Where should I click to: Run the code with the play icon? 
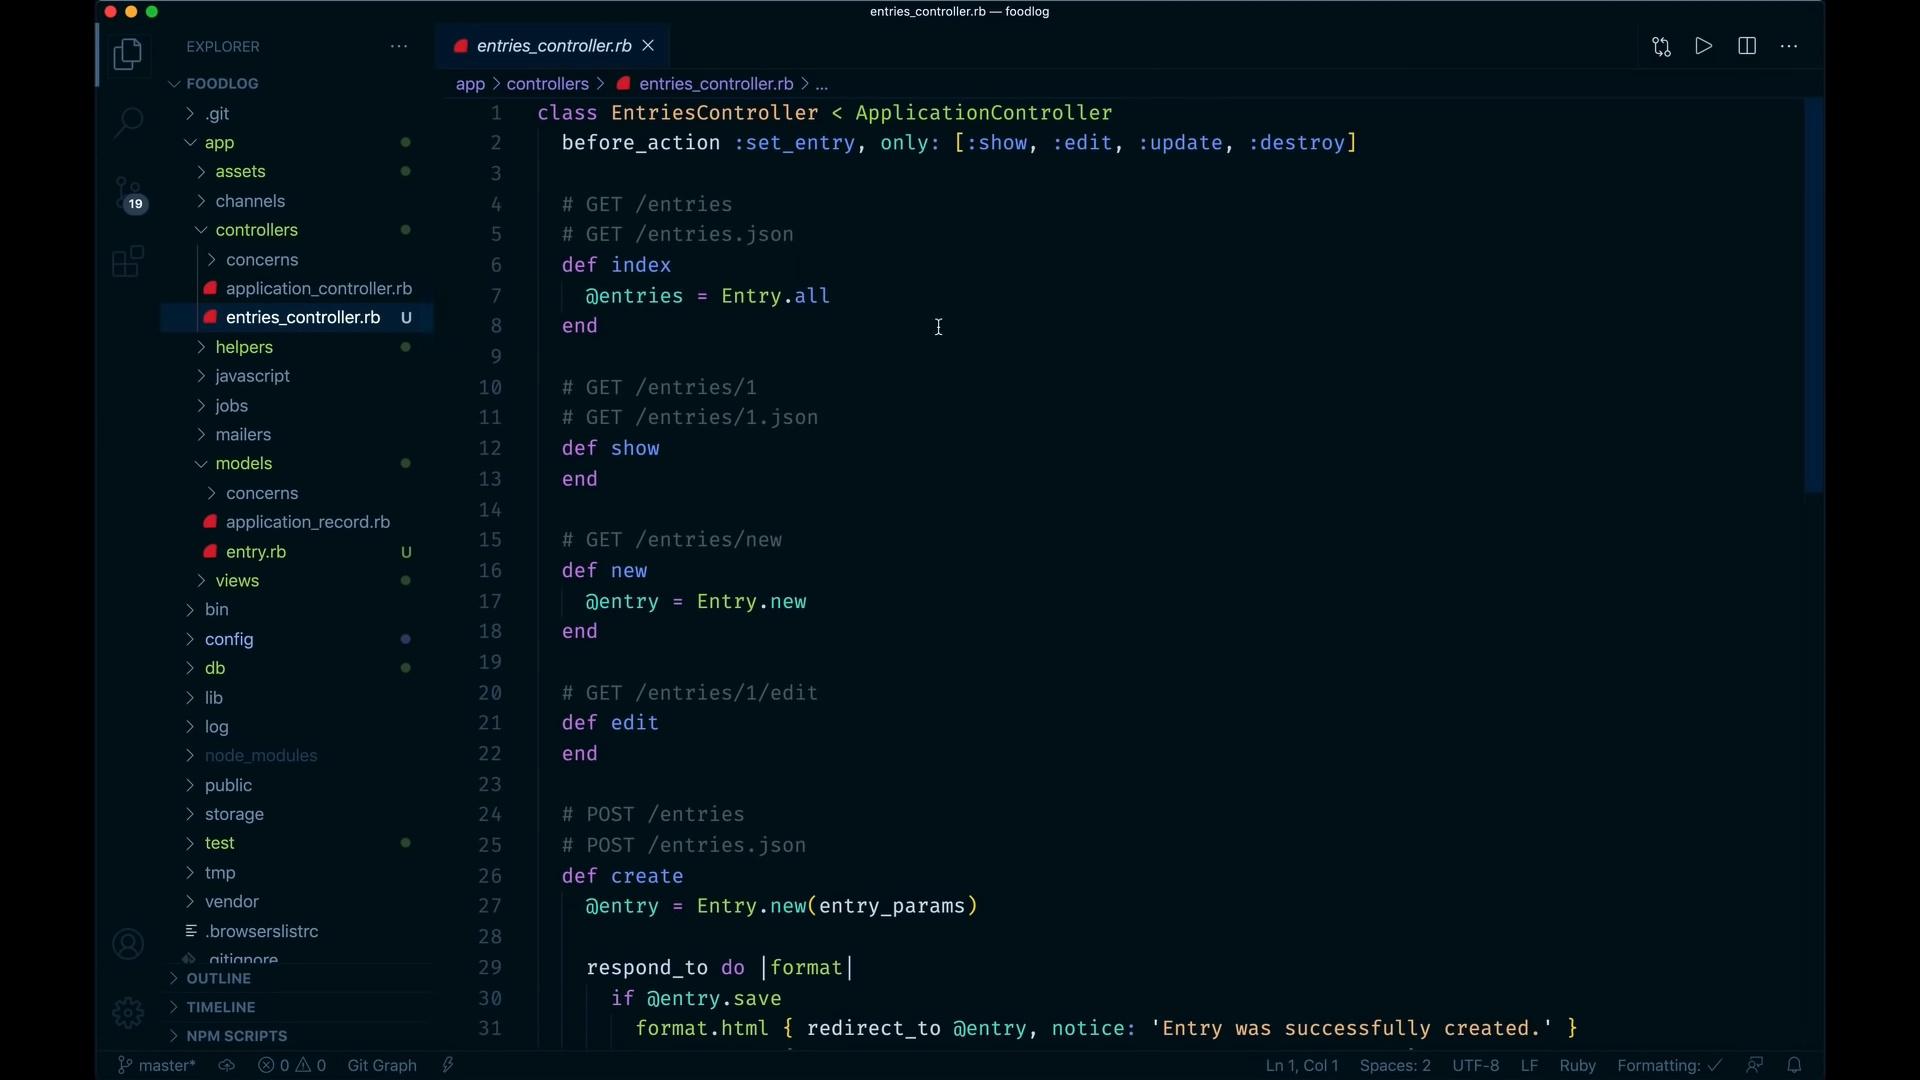click(x=1705, y=46)
